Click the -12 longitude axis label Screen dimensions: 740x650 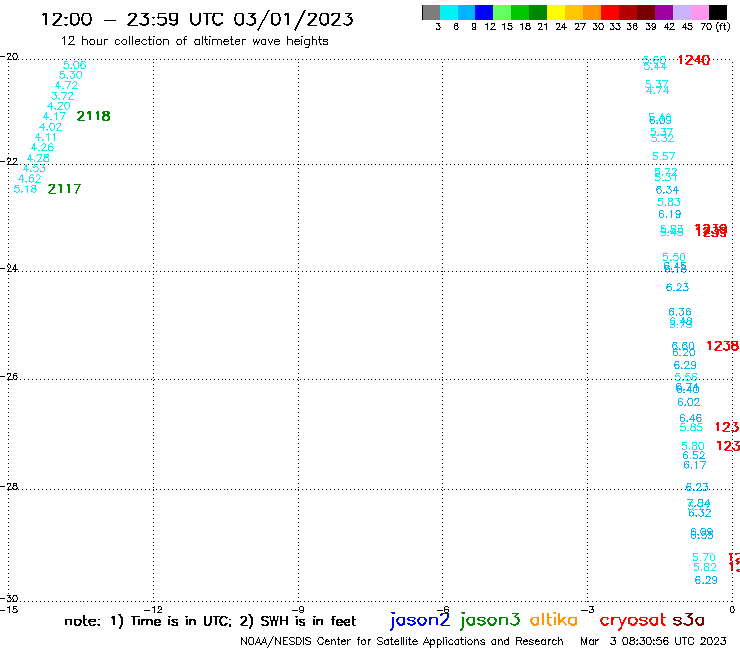(153, 610)
